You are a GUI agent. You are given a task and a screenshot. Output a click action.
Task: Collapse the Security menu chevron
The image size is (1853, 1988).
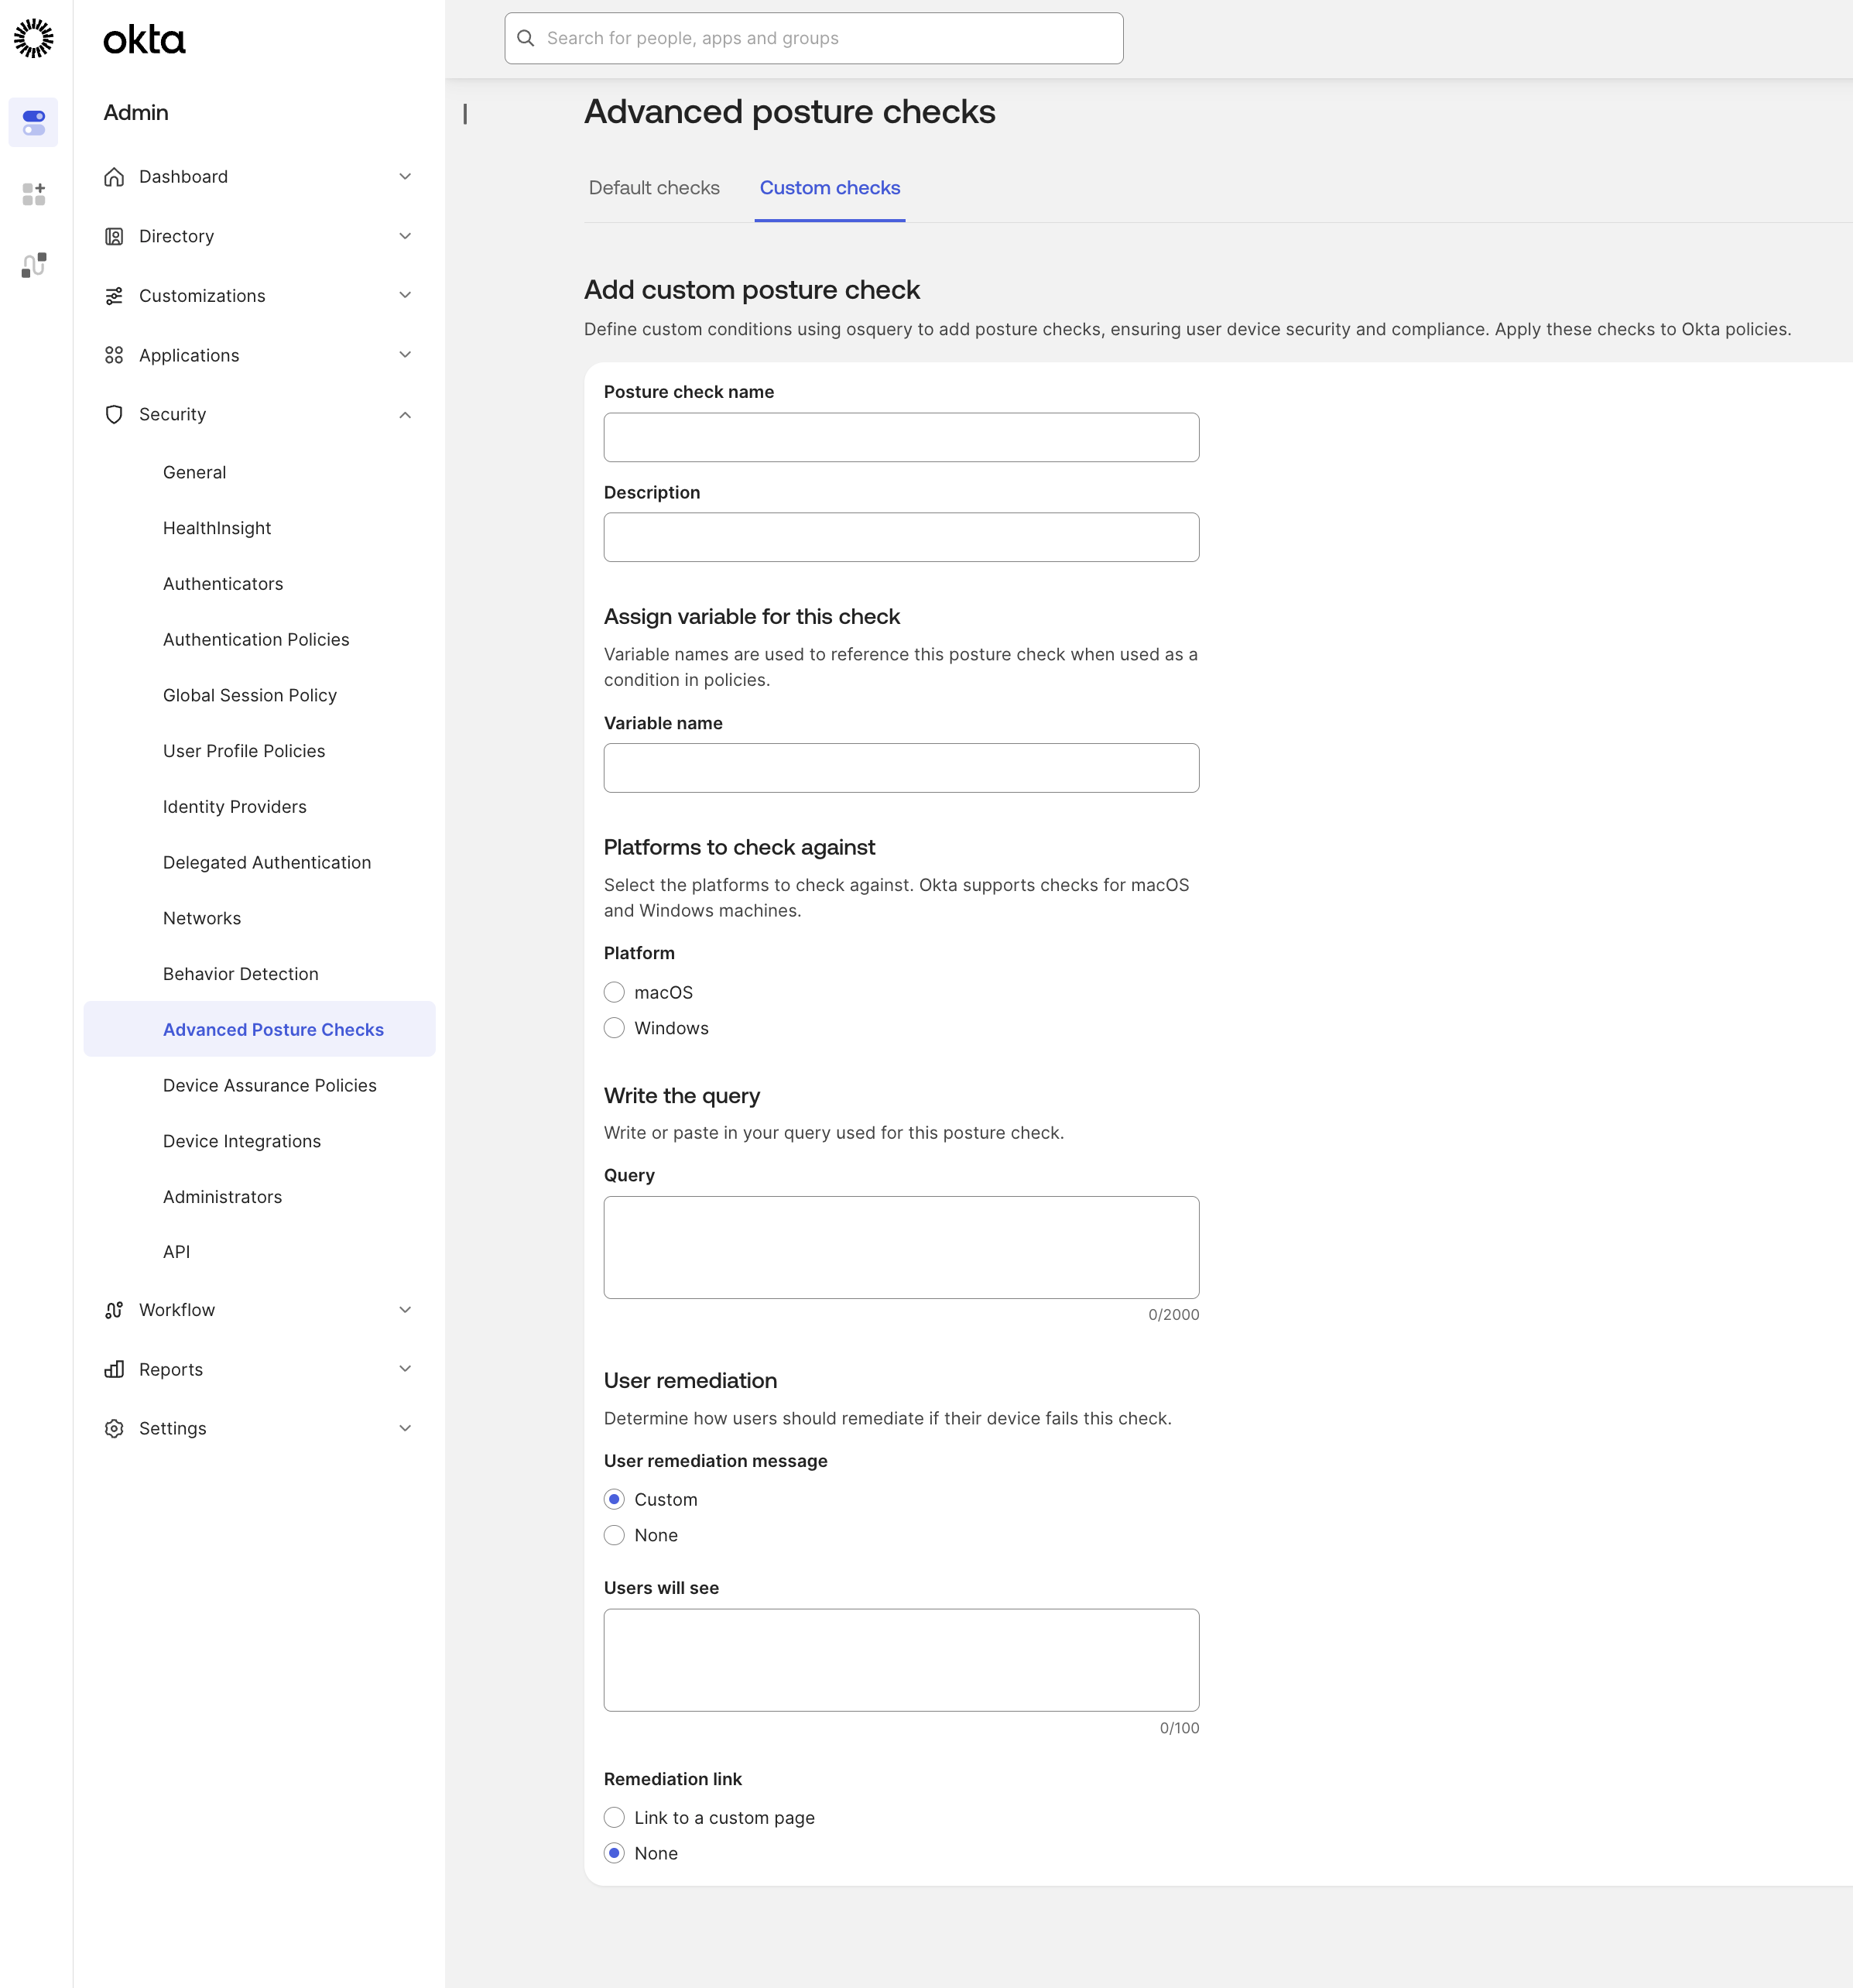pos(405,415)
